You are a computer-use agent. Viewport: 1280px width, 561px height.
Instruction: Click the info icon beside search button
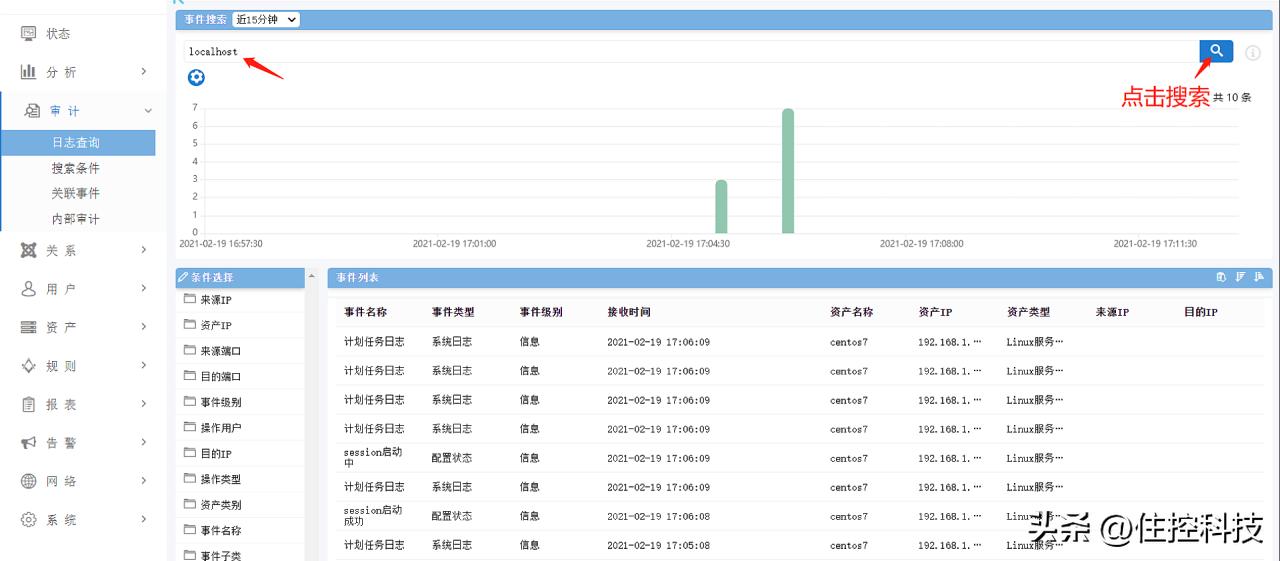1253,53
